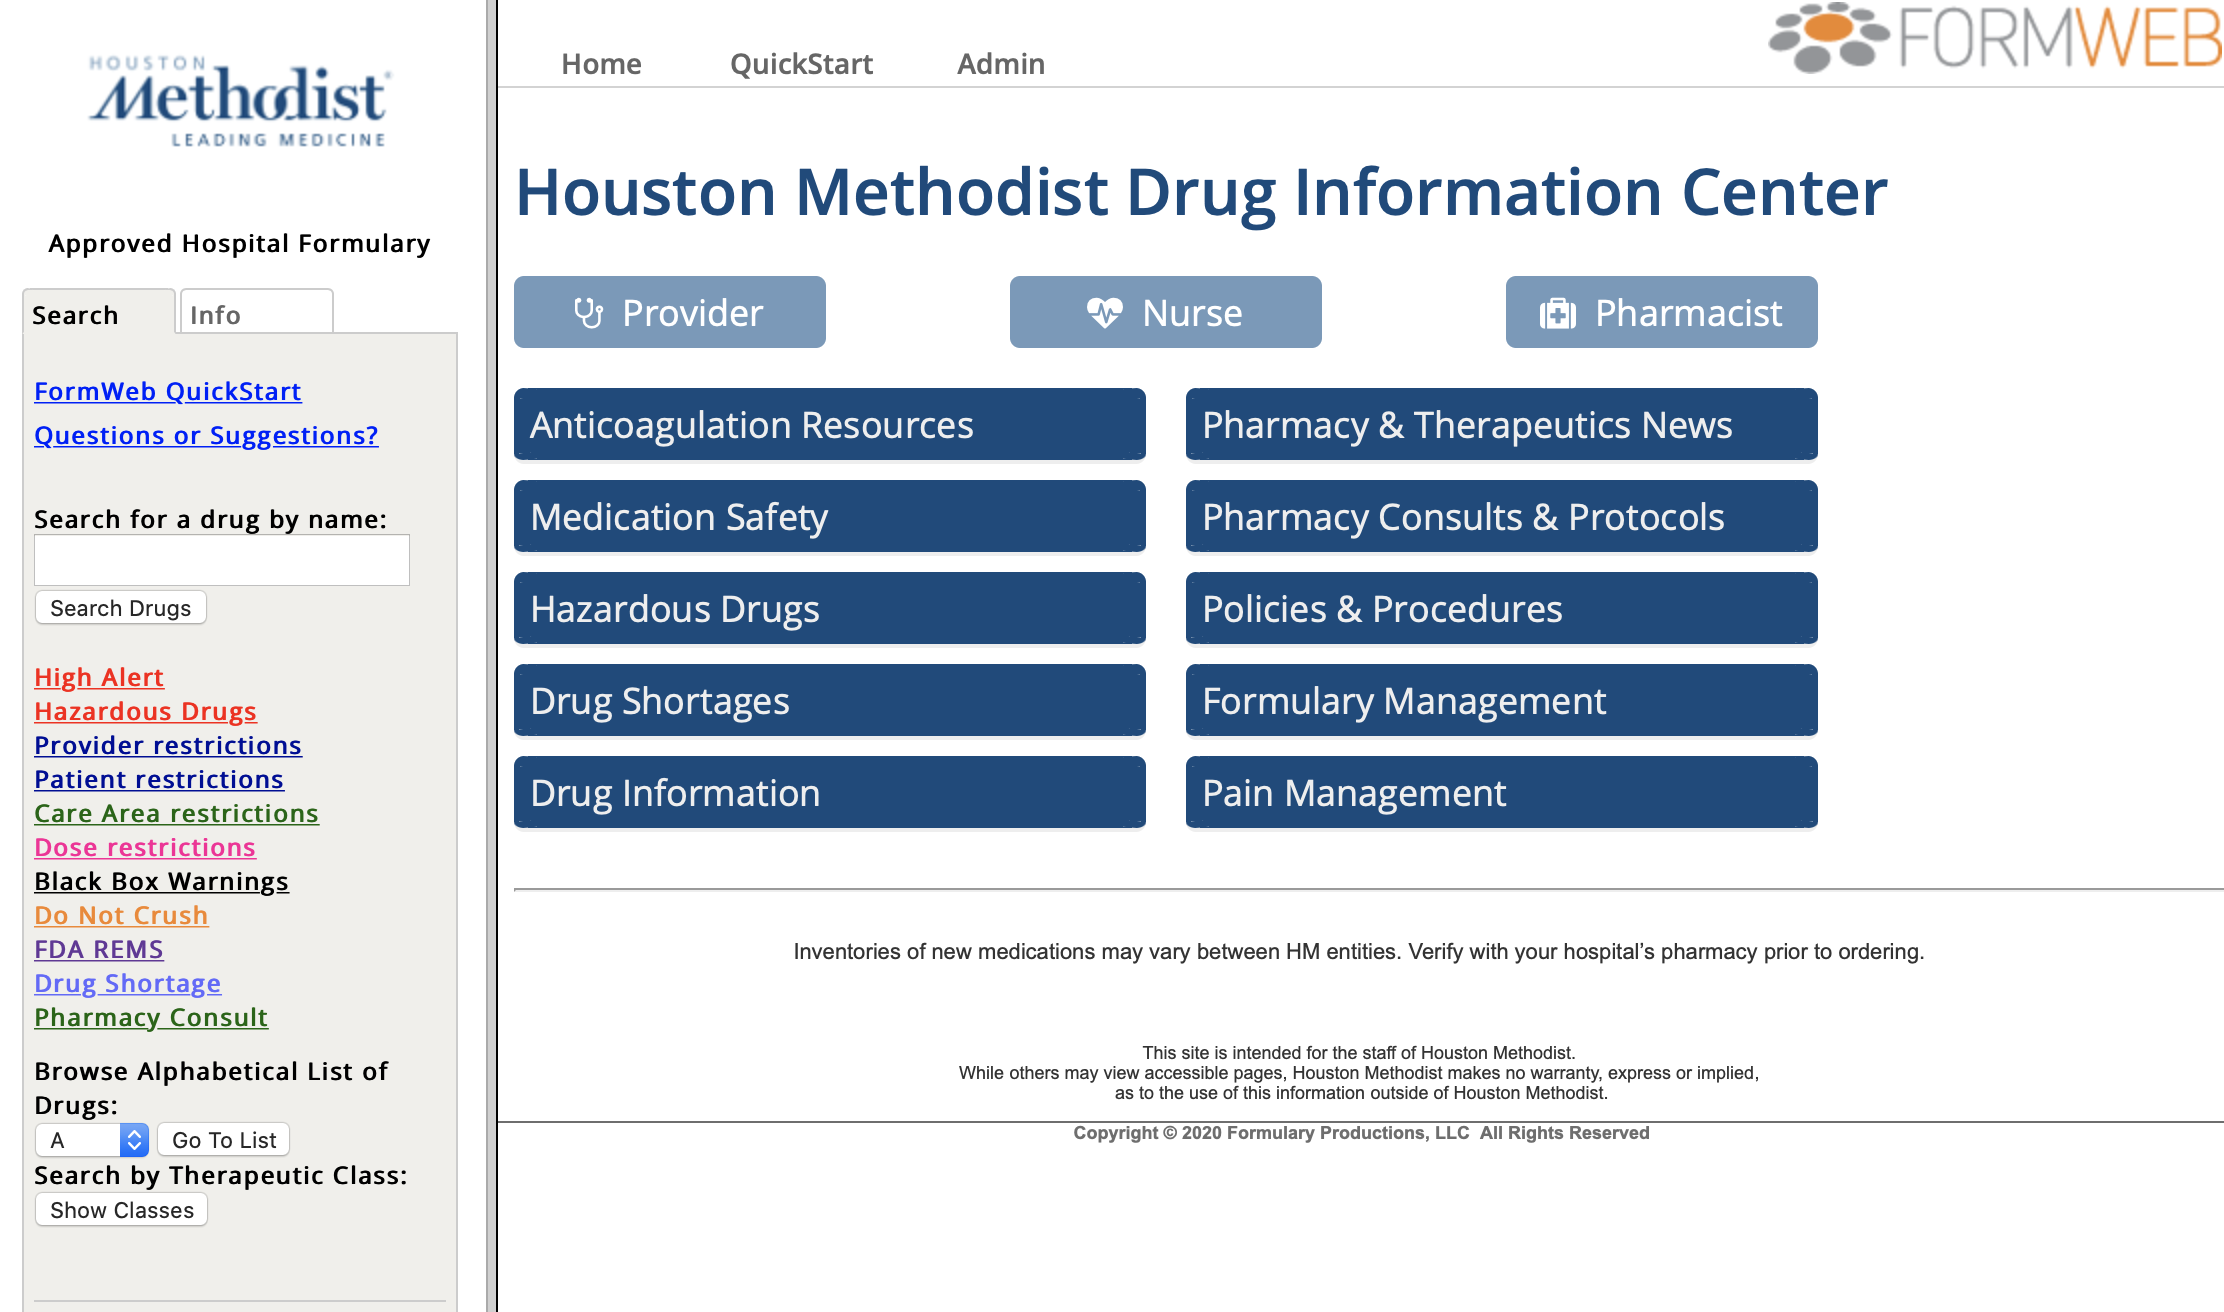Image resolution: width=2224 pixels, height=1312 pixels.
Task: Click the Approved Hospital Formulary text
Action: (x=240, y=243)
